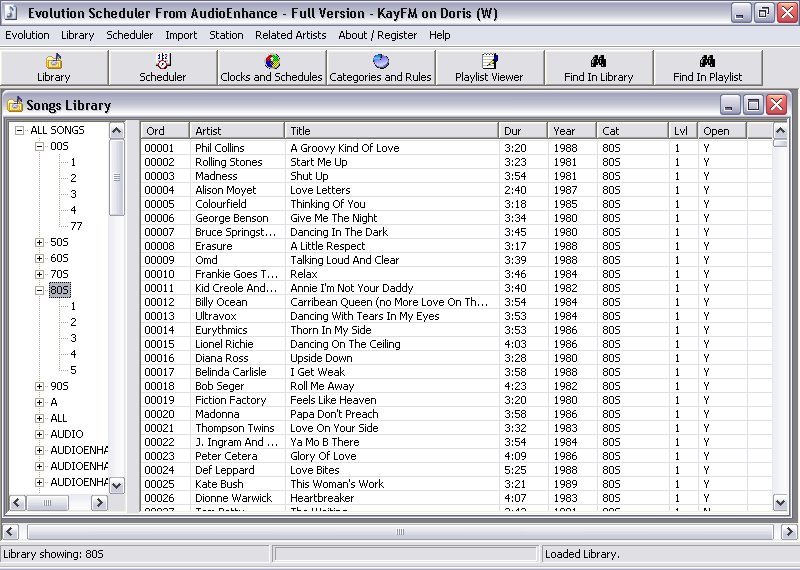Click the app icon in the title bar
The width and height of the screenshot is (800, 570).
[10, 12]
